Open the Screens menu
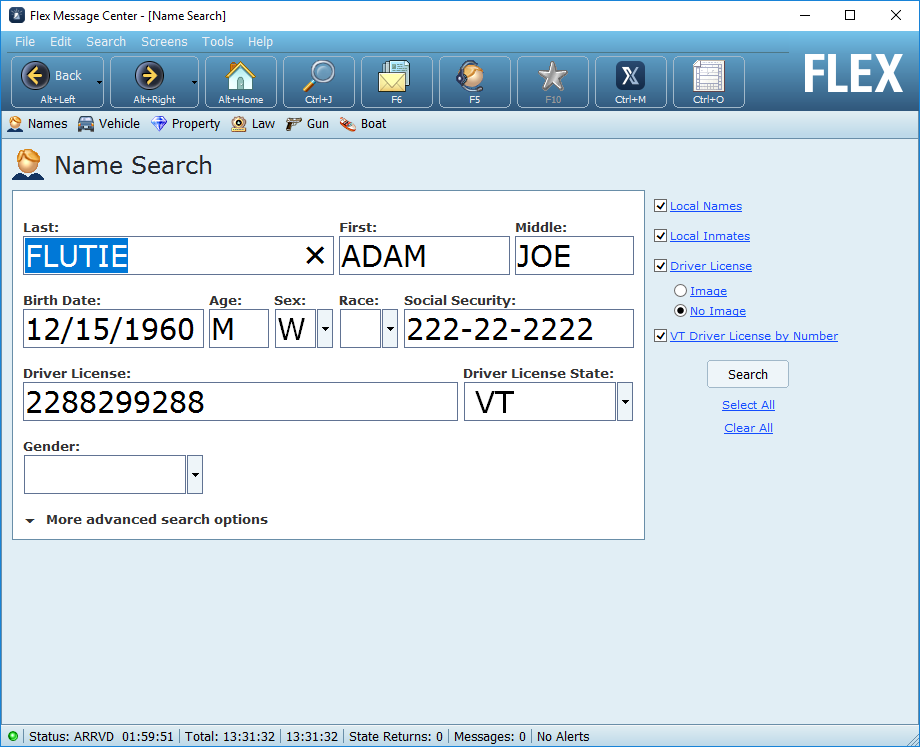920x747 pixels. (x=164, y=42)
